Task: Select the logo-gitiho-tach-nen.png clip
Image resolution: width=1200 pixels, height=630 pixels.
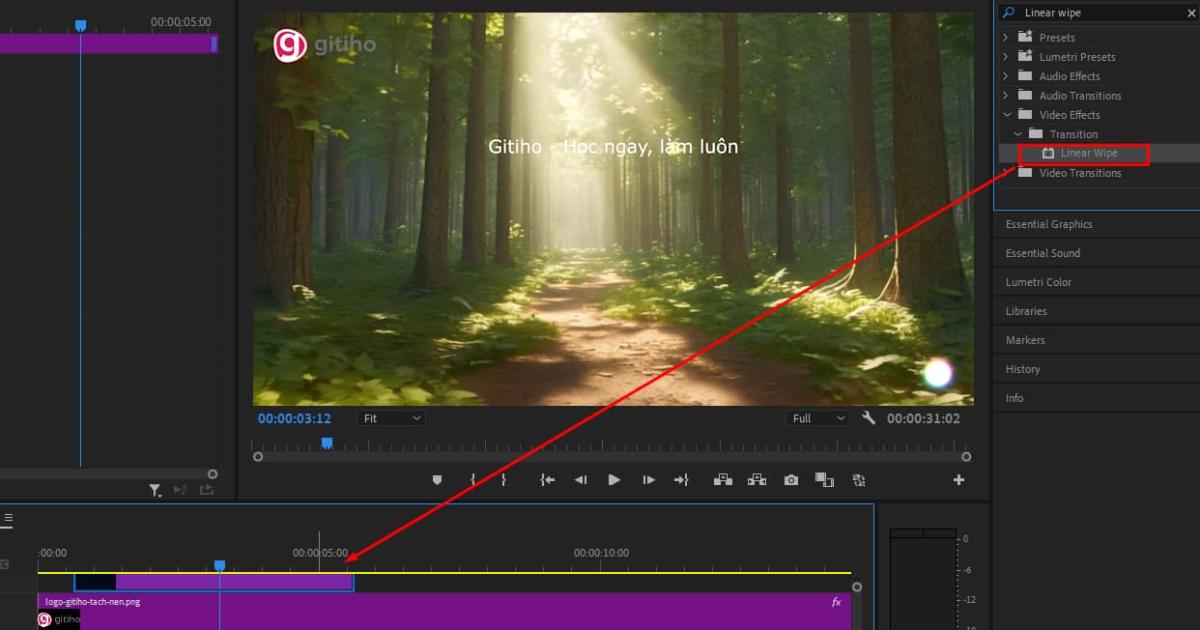Action: 445,611
